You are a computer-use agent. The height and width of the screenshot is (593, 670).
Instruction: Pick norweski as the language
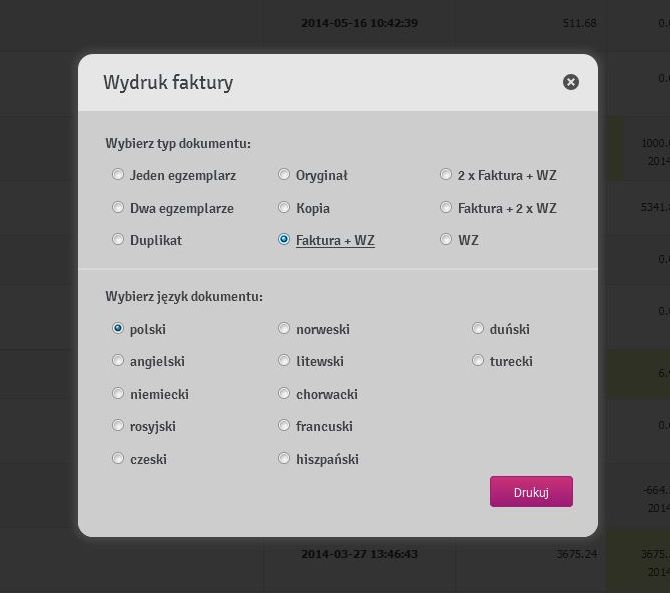[284, 329]
